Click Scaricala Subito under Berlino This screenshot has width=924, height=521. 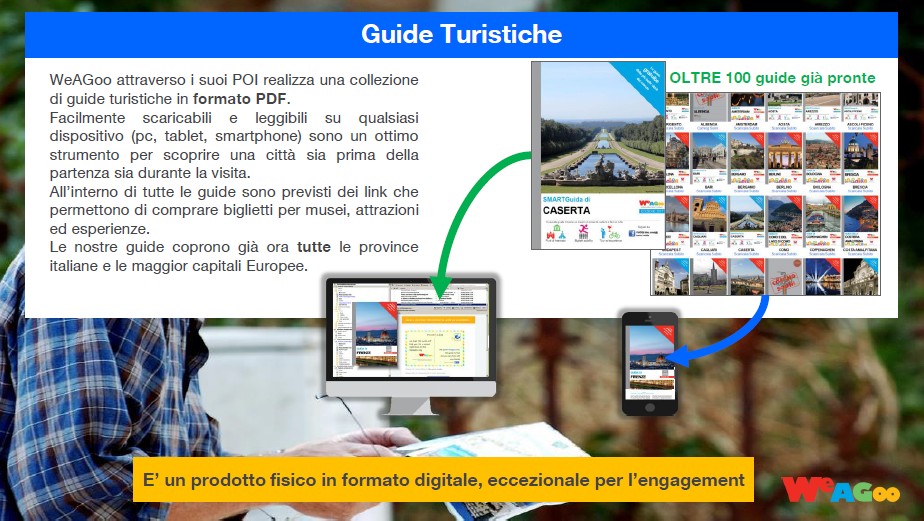(x=784, y=191)
